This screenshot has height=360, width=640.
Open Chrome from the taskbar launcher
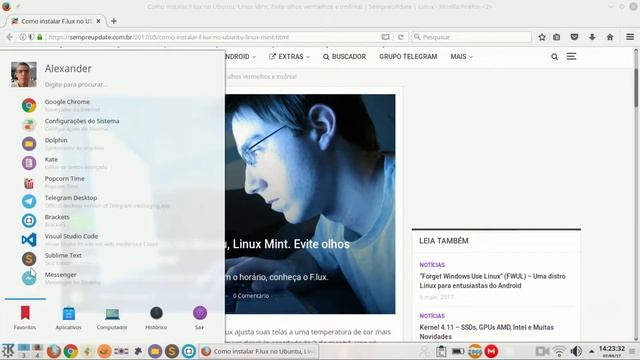coord(71,351)
